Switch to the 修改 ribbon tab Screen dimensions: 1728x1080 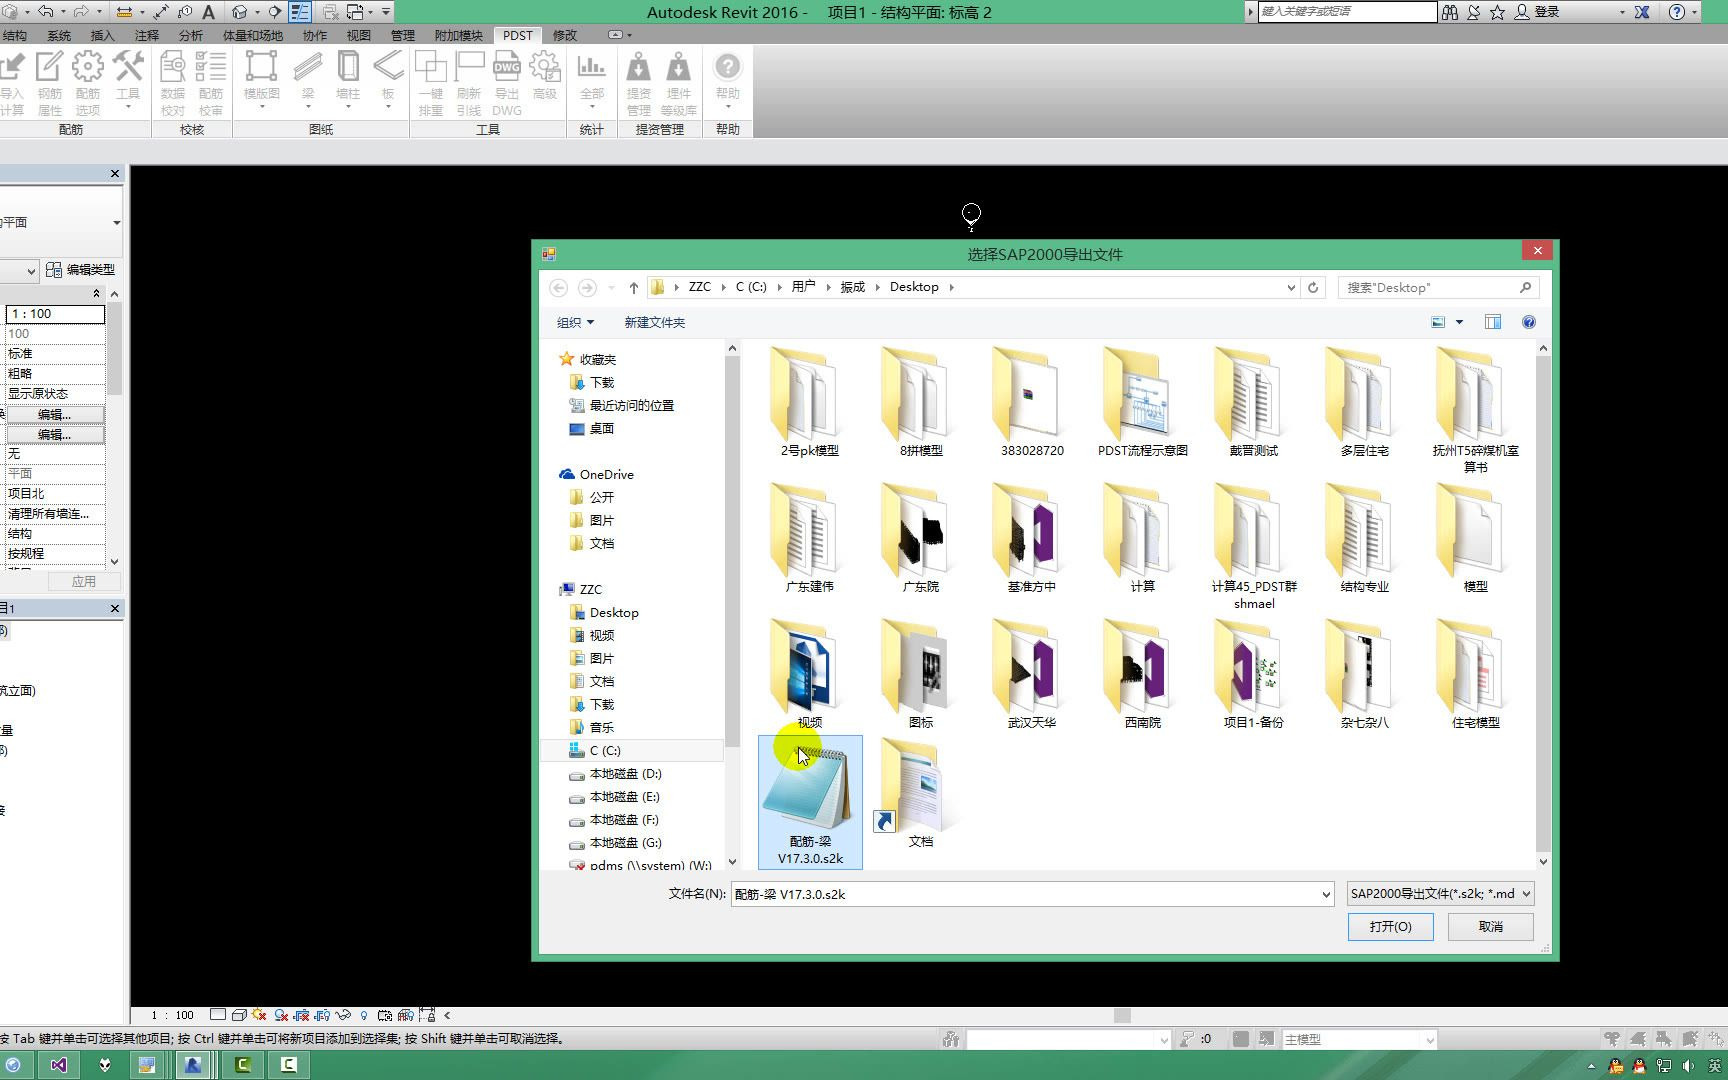(x=565, y=35)
